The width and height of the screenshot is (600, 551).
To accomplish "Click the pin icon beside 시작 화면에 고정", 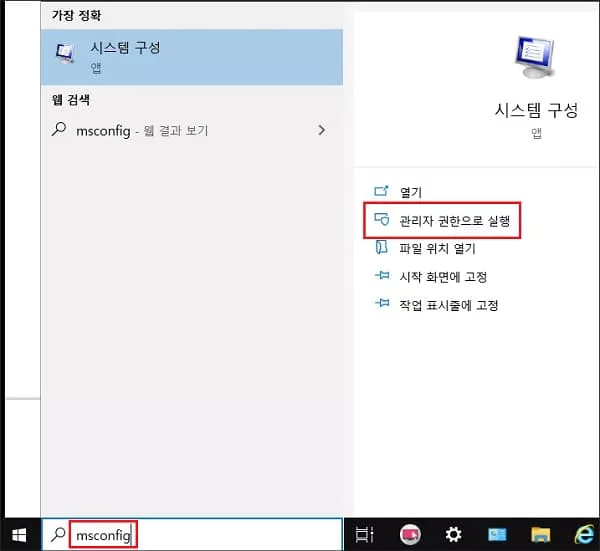I will pos(382,275).
